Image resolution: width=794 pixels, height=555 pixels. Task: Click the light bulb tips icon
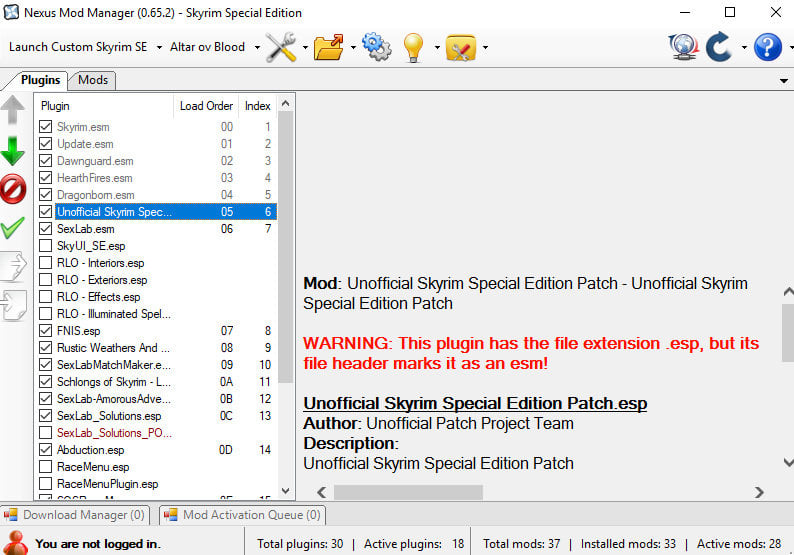[x=413, y=48]
